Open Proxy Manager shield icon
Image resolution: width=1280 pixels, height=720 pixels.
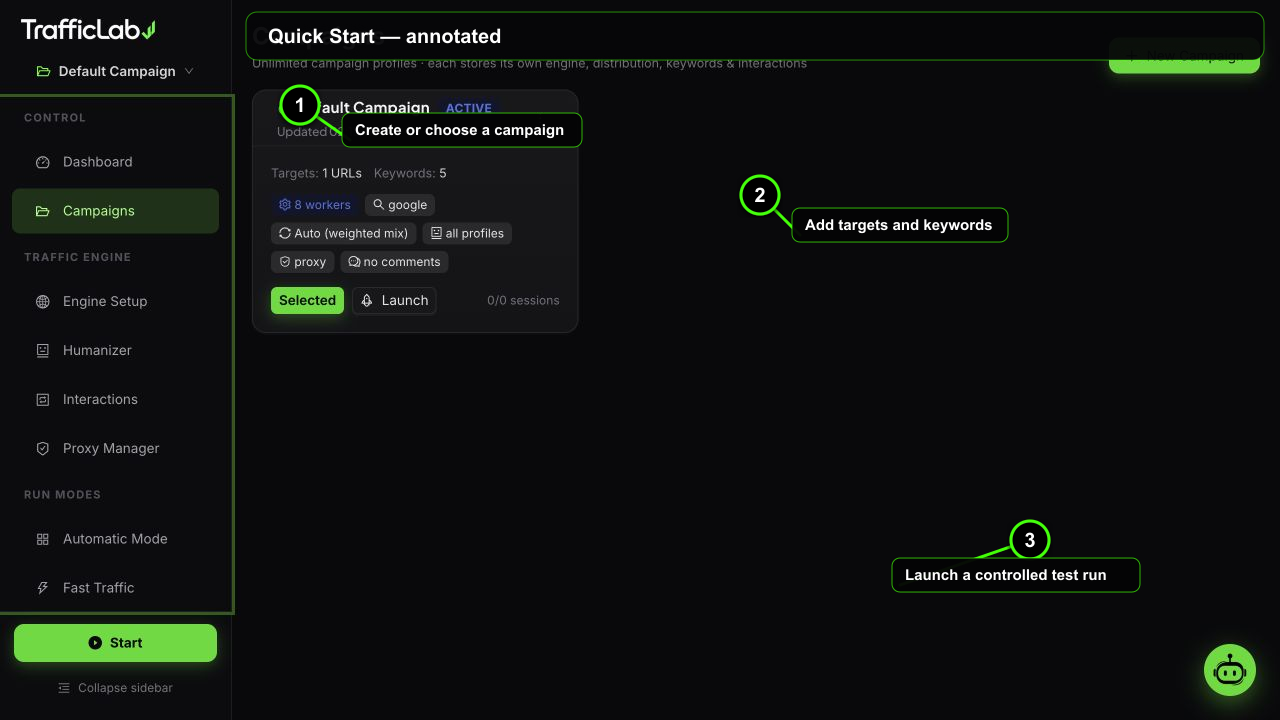42,448
